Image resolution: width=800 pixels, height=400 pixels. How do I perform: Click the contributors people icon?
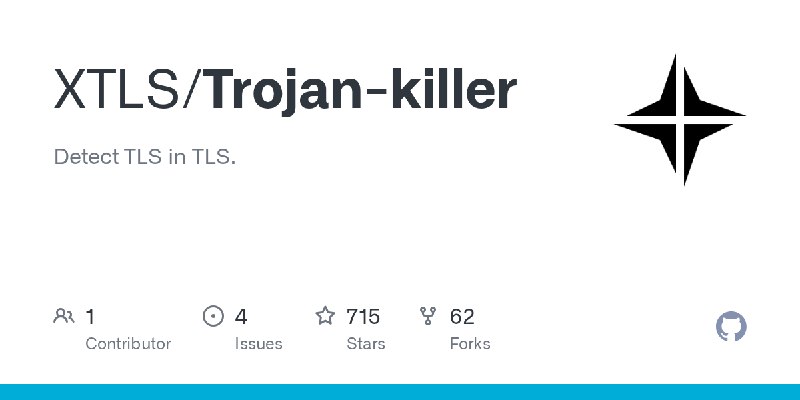[x=63, y=317]
